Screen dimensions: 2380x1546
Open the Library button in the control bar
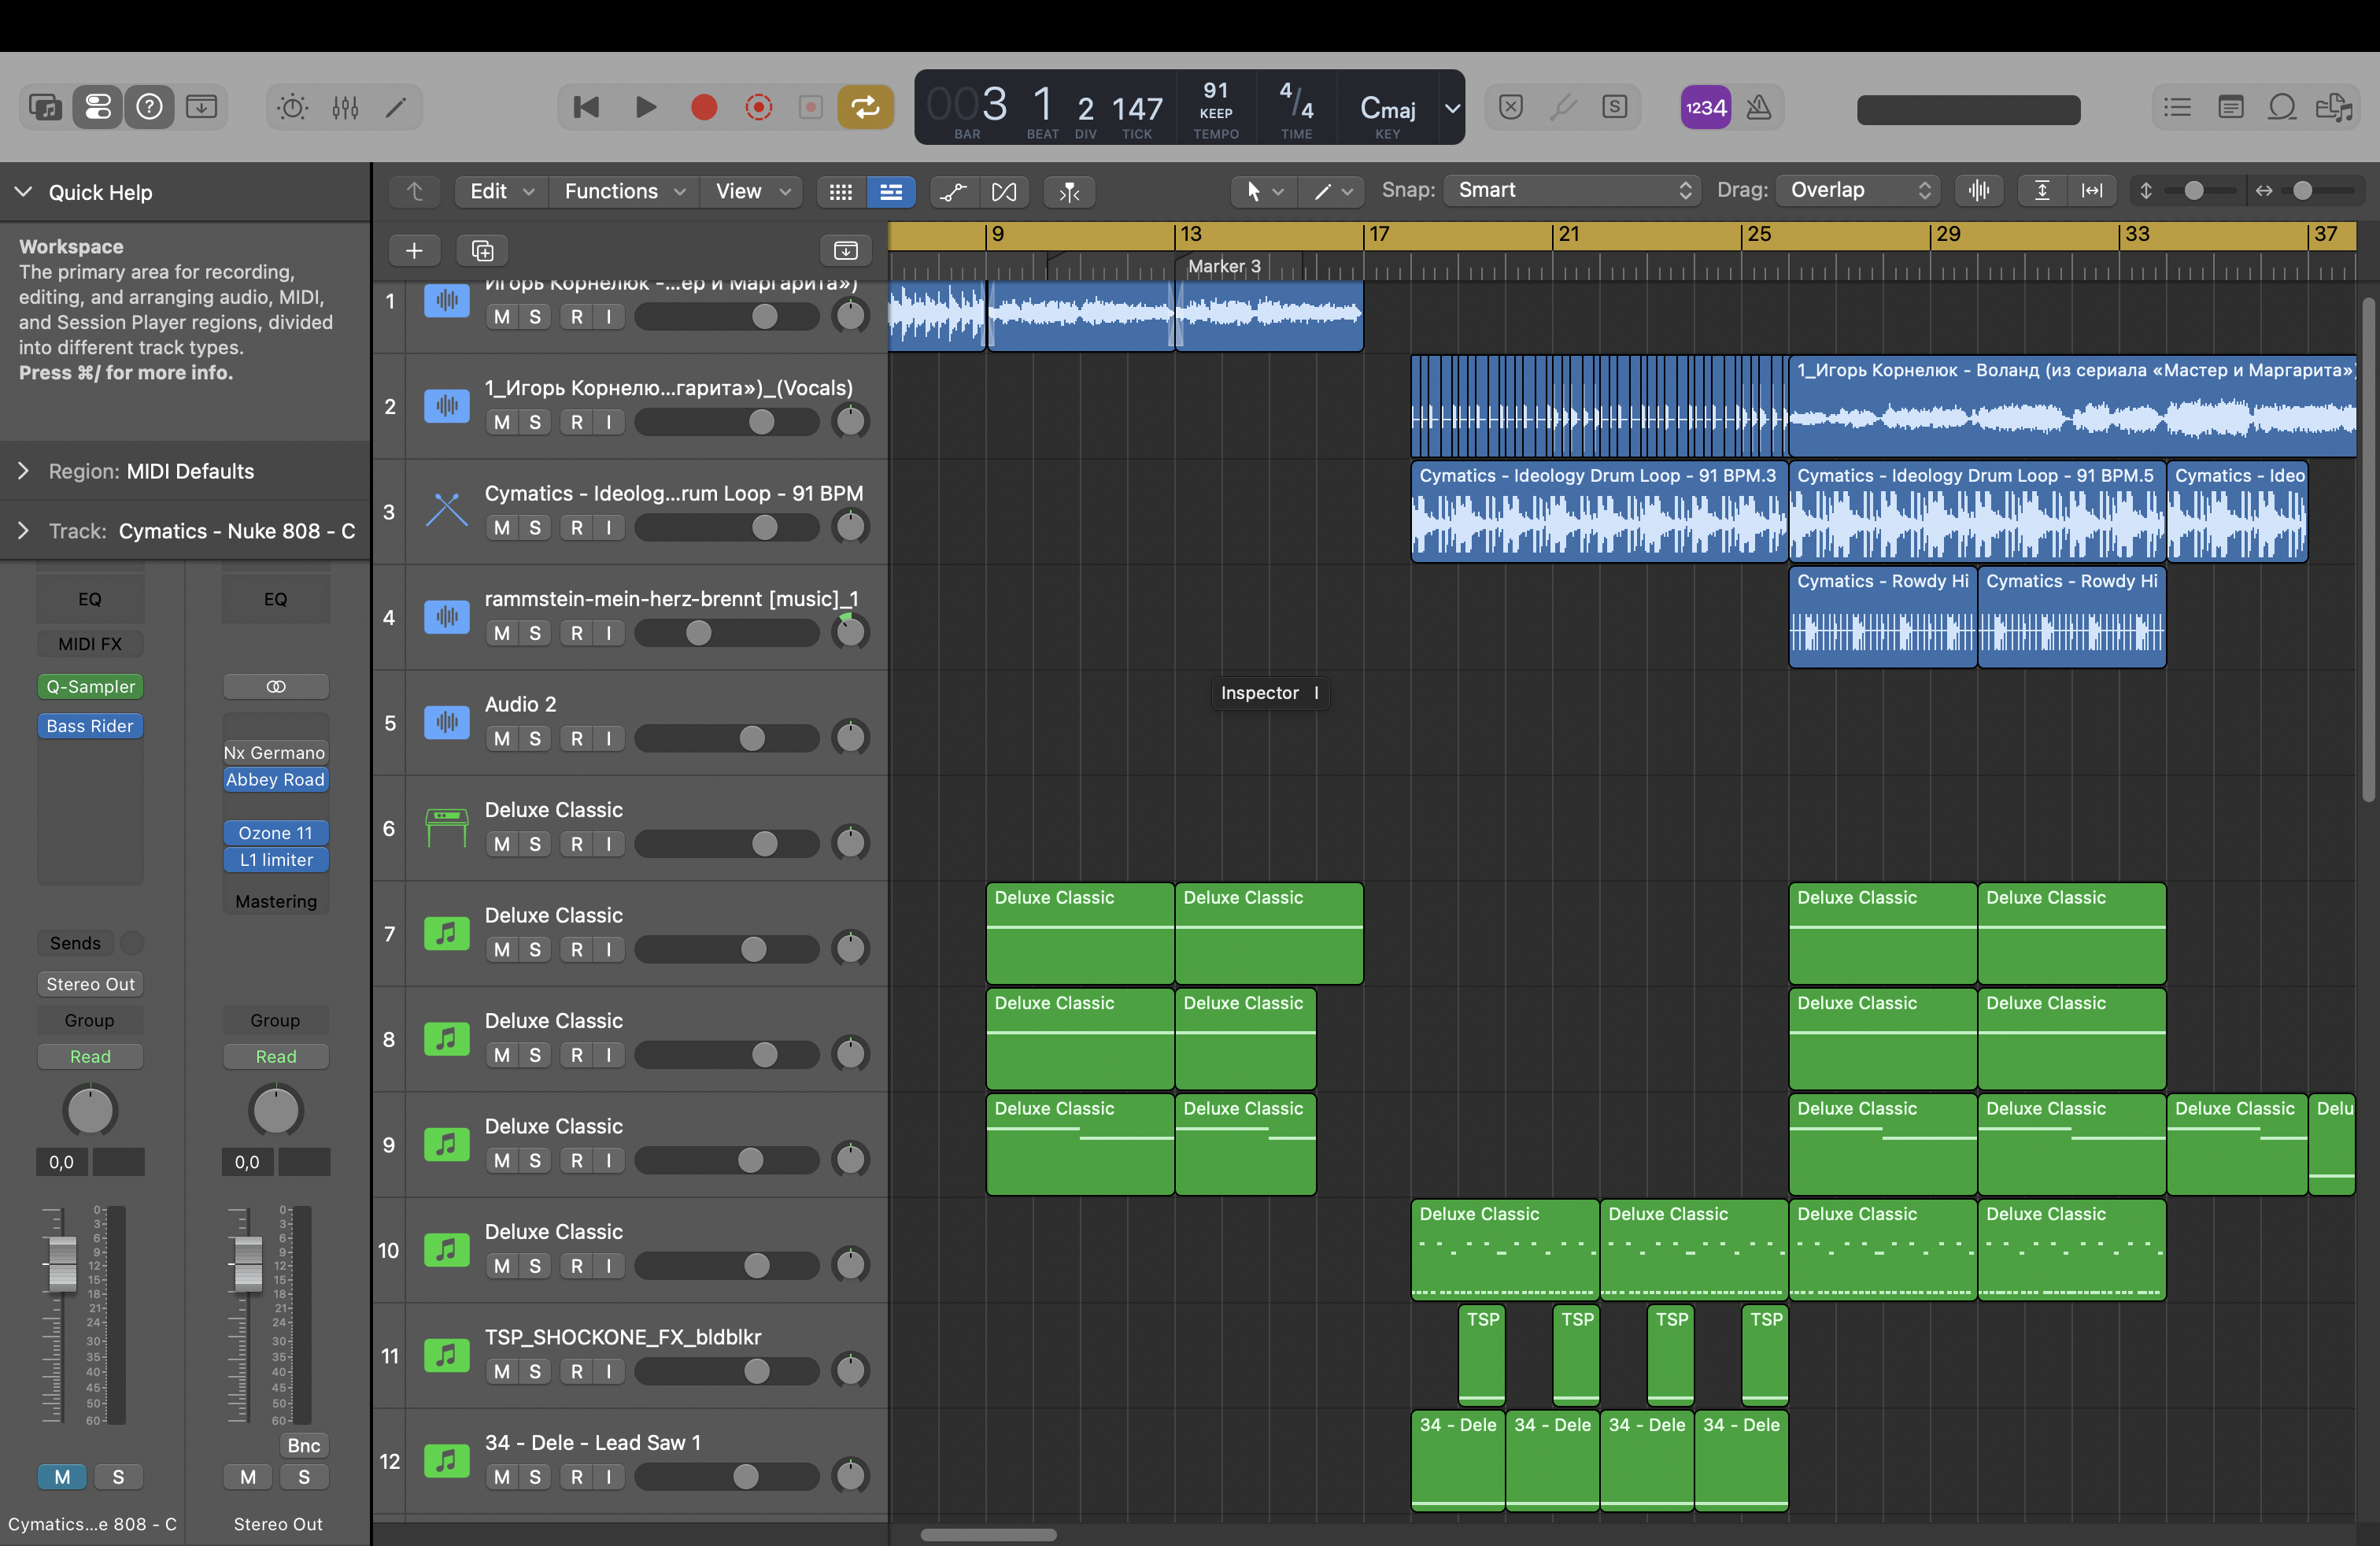pyautogui.click(x=46, y=107)
